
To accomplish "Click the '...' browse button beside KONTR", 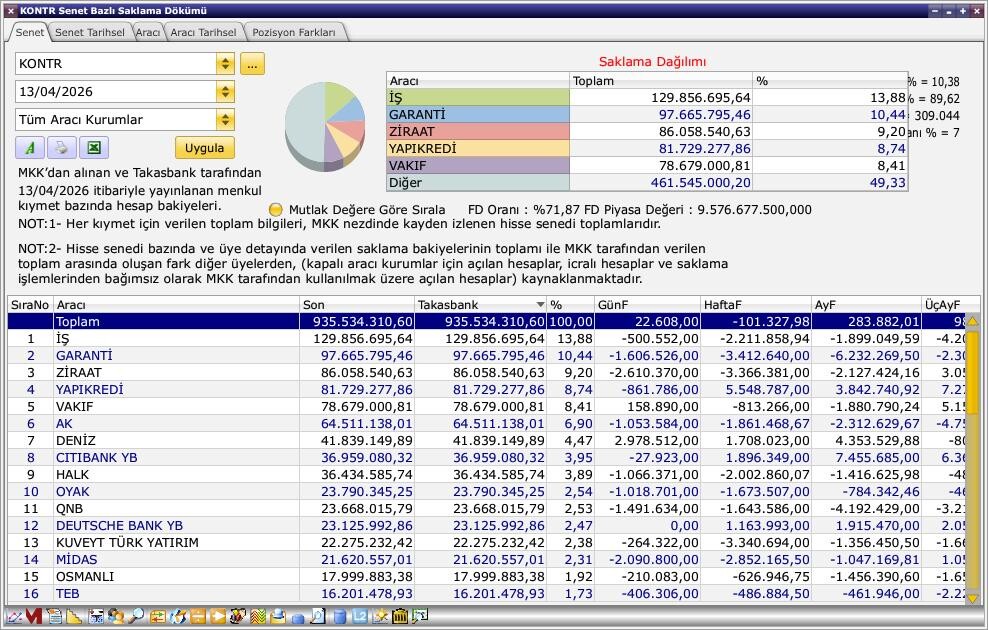I will pyautogui.click(x=252, y=64).
